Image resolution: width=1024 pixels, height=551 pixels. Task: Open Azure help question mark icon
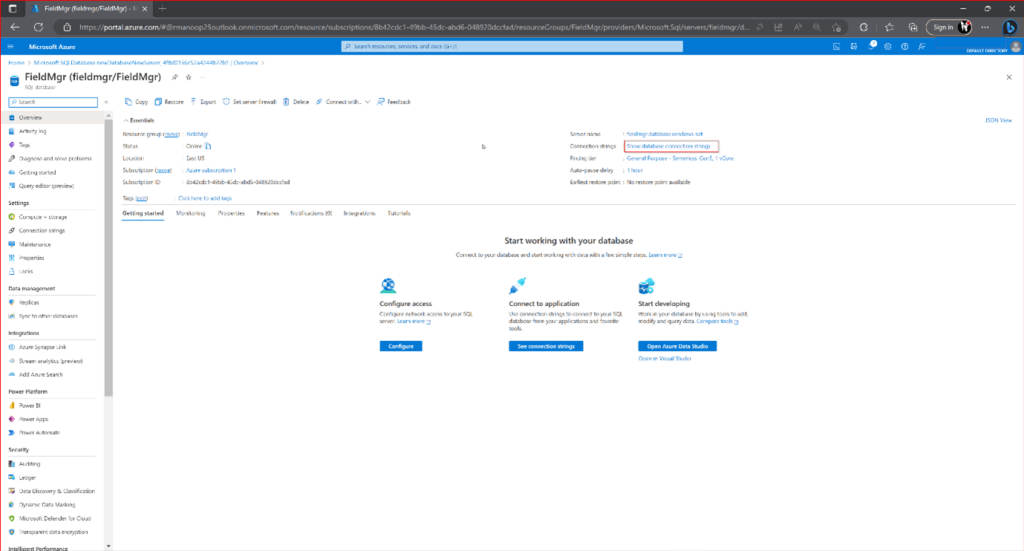click(x=904, y=47)
